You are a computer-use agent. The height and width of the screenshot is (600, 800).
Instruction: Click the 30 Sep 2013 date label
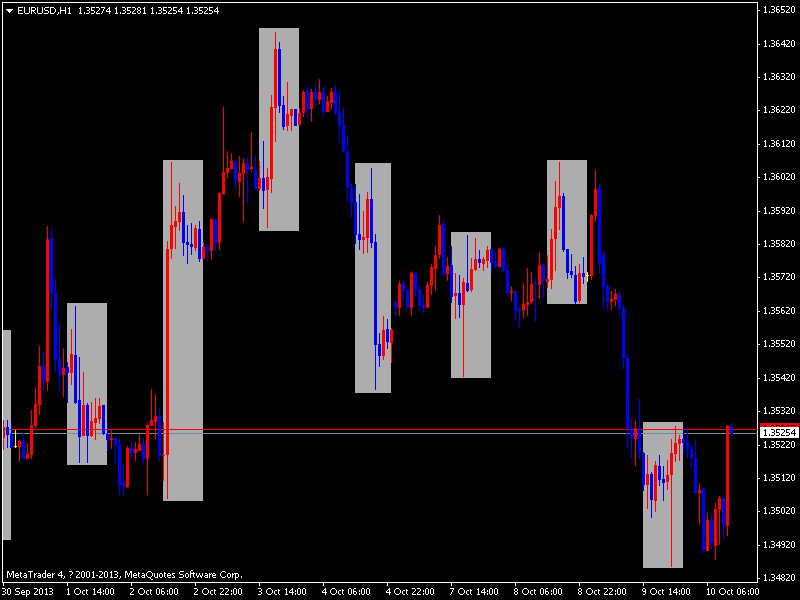pyautogui.click(x=28, y=592)
